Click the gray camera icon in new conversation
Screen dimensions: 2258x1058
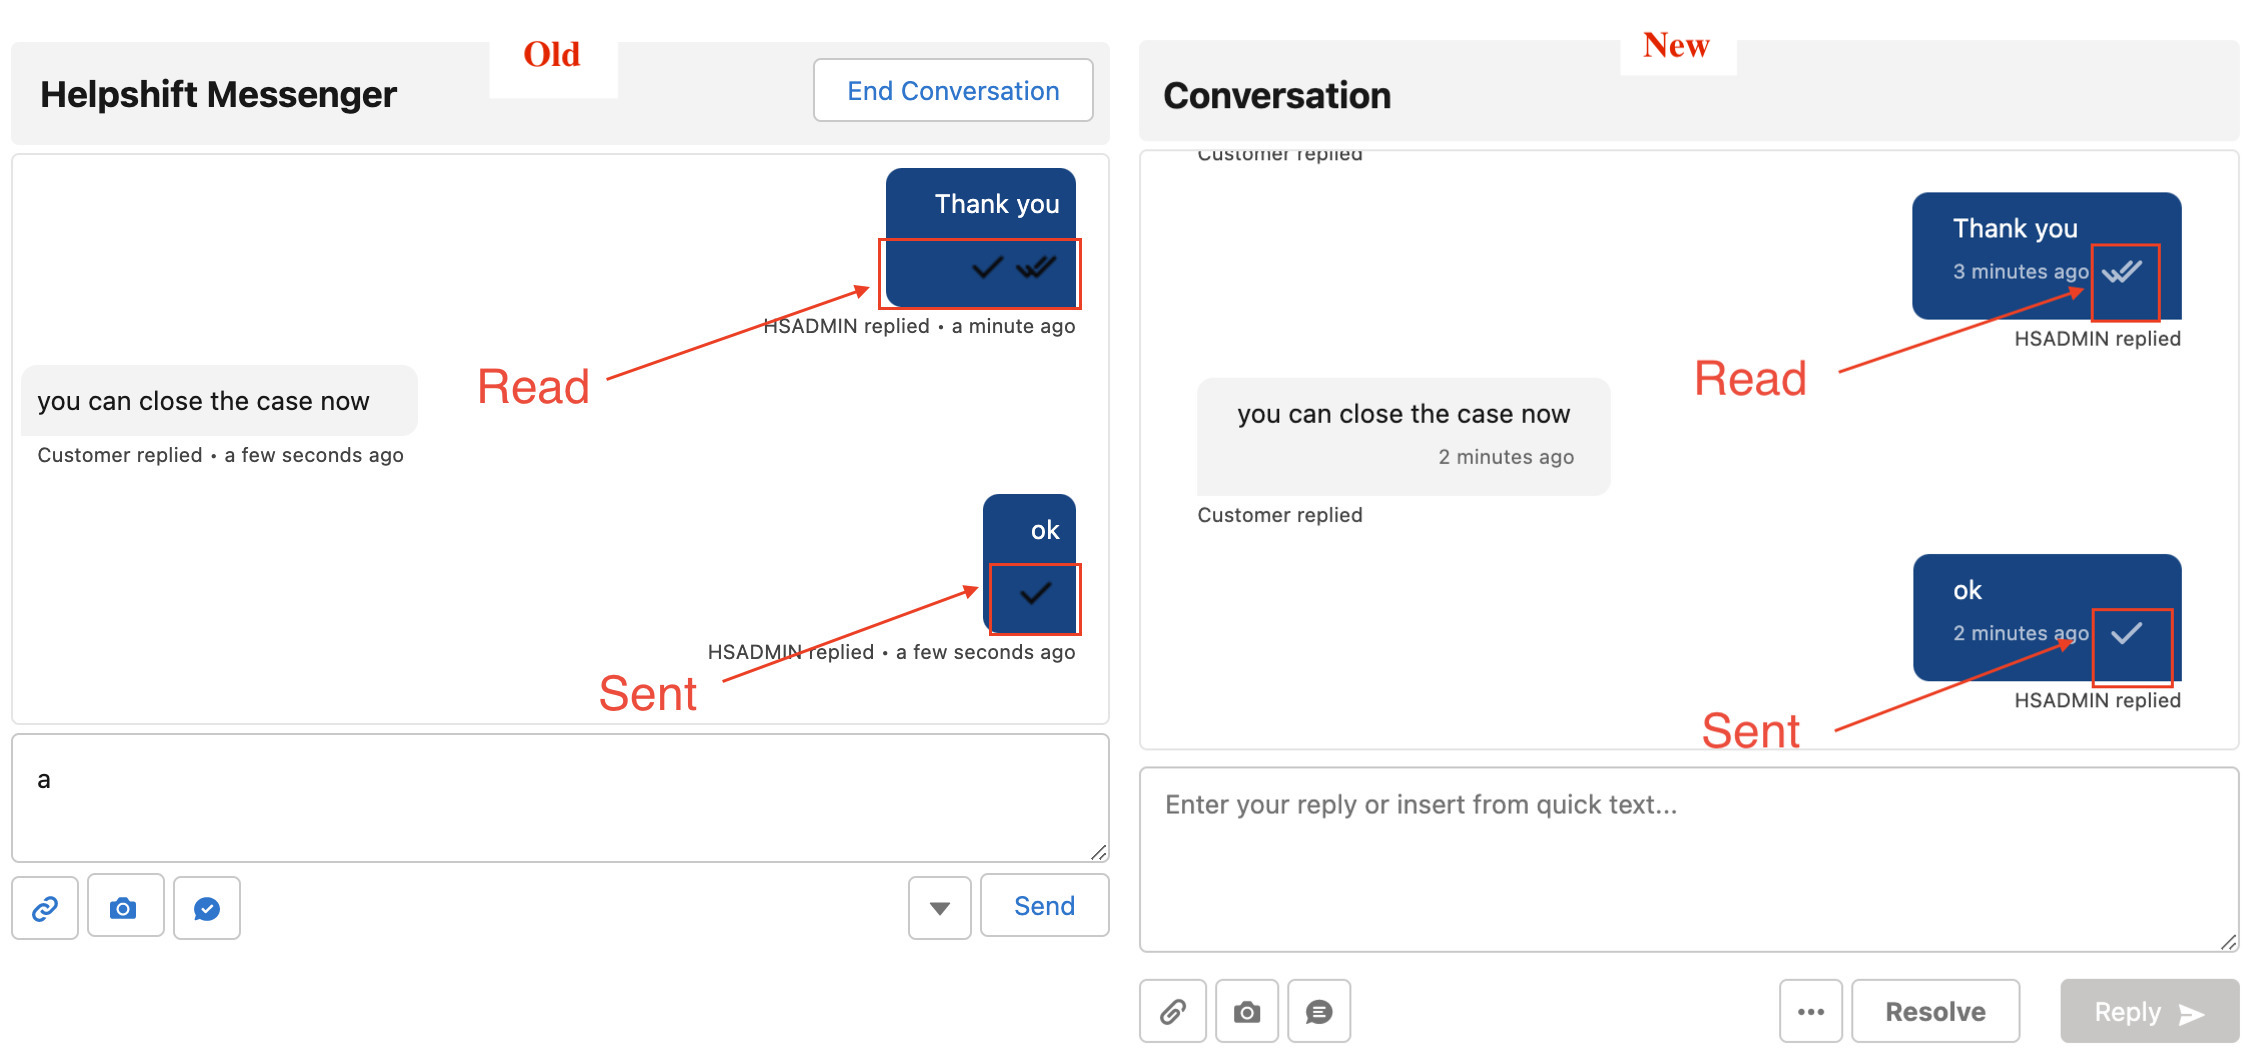click(x=1246, y=1012)
